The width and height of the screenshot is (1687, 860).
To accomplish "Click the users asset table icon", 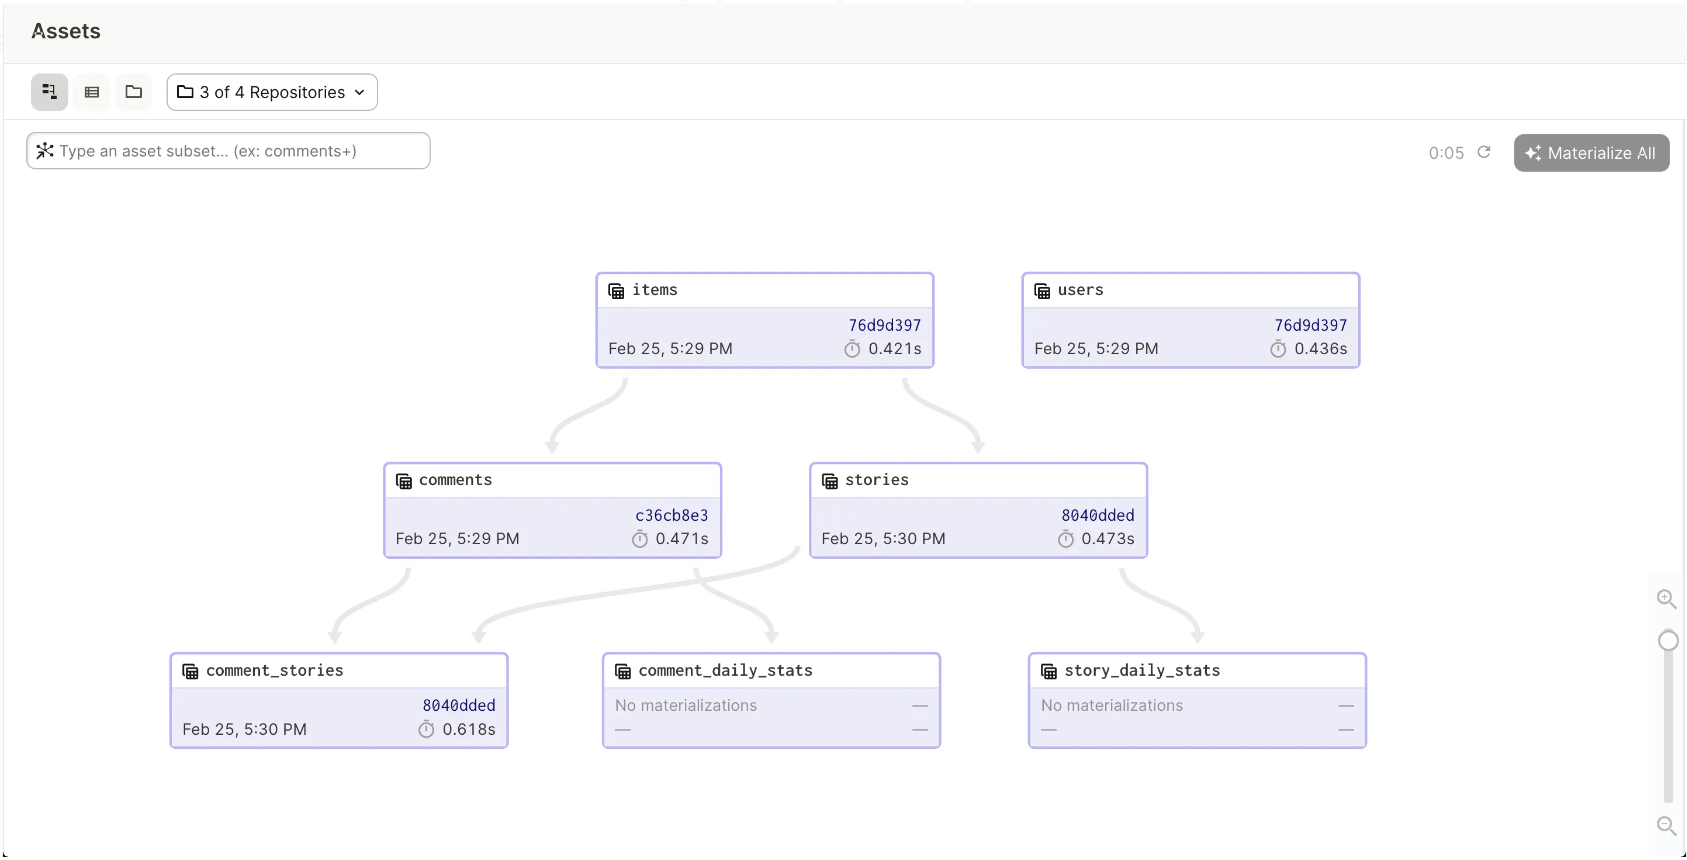I will click(x=1042, y=291).
